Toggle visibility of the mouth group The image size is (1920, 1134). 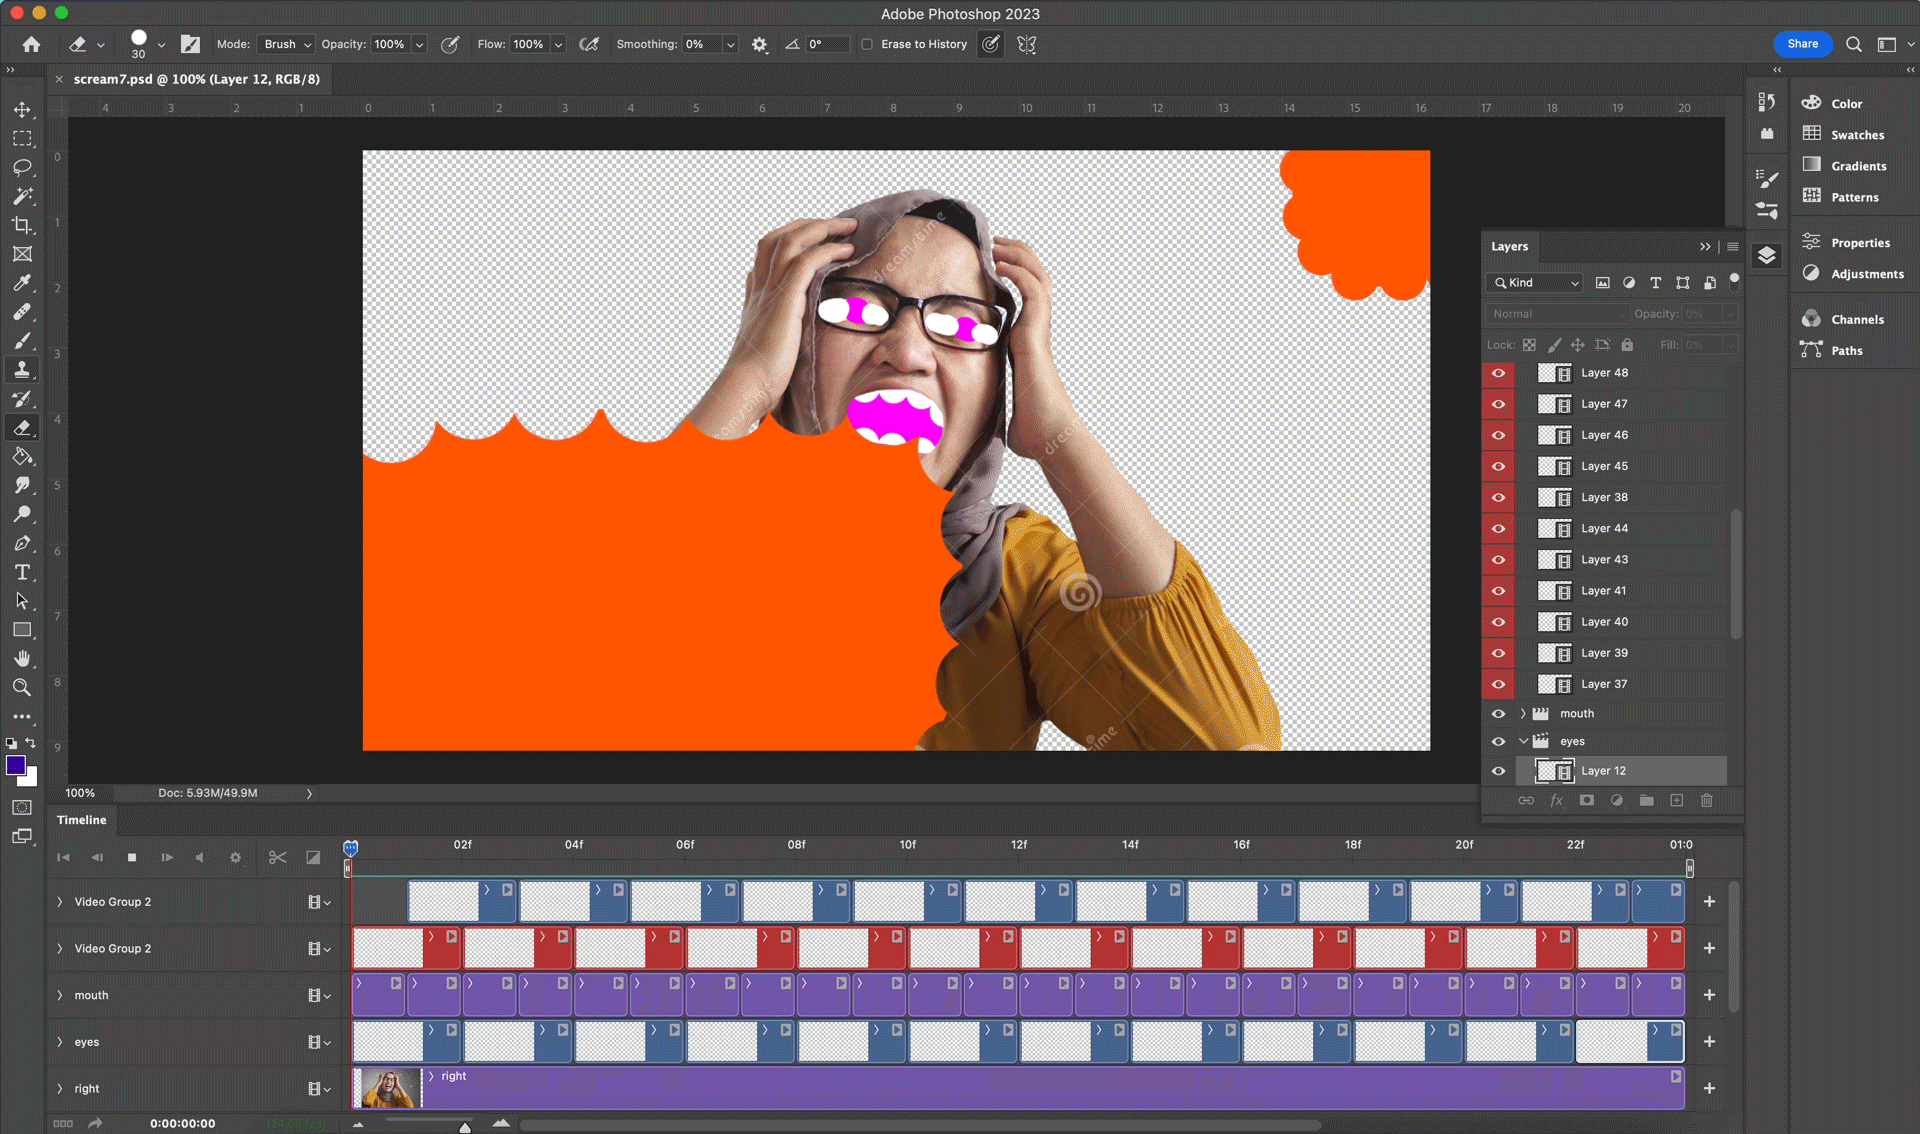click(x=1498, y=714)
